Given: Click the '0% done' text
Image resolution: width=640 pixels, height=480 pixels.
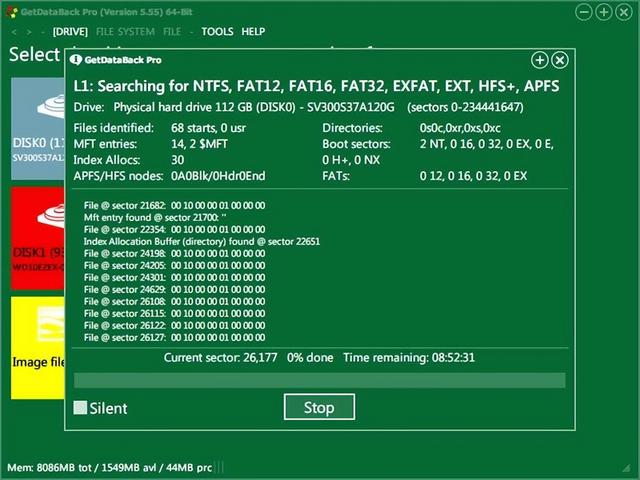Looking at the screenshot, I should pos(310,358).
